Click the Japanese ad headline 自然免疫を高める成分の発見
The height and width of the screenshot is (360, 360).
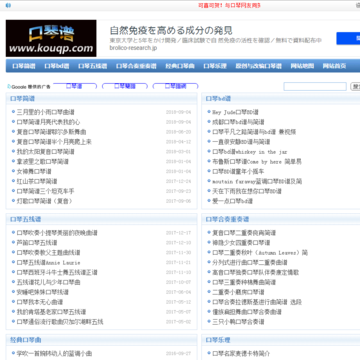171,31
